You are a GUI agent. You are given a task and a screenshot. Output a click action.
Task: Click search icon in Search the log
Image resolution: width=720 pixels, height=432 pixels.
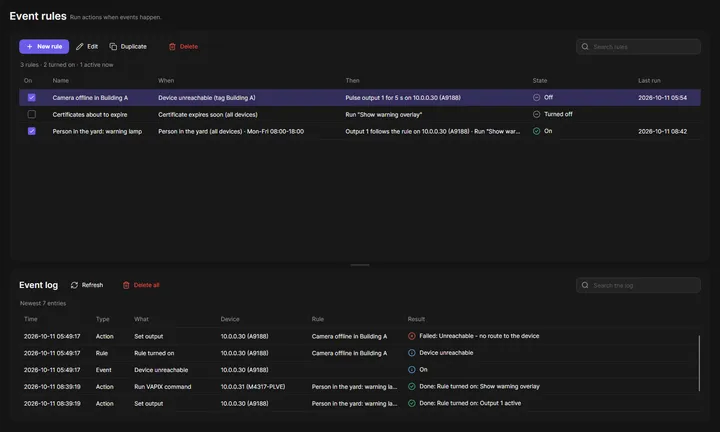pos(585,285)
